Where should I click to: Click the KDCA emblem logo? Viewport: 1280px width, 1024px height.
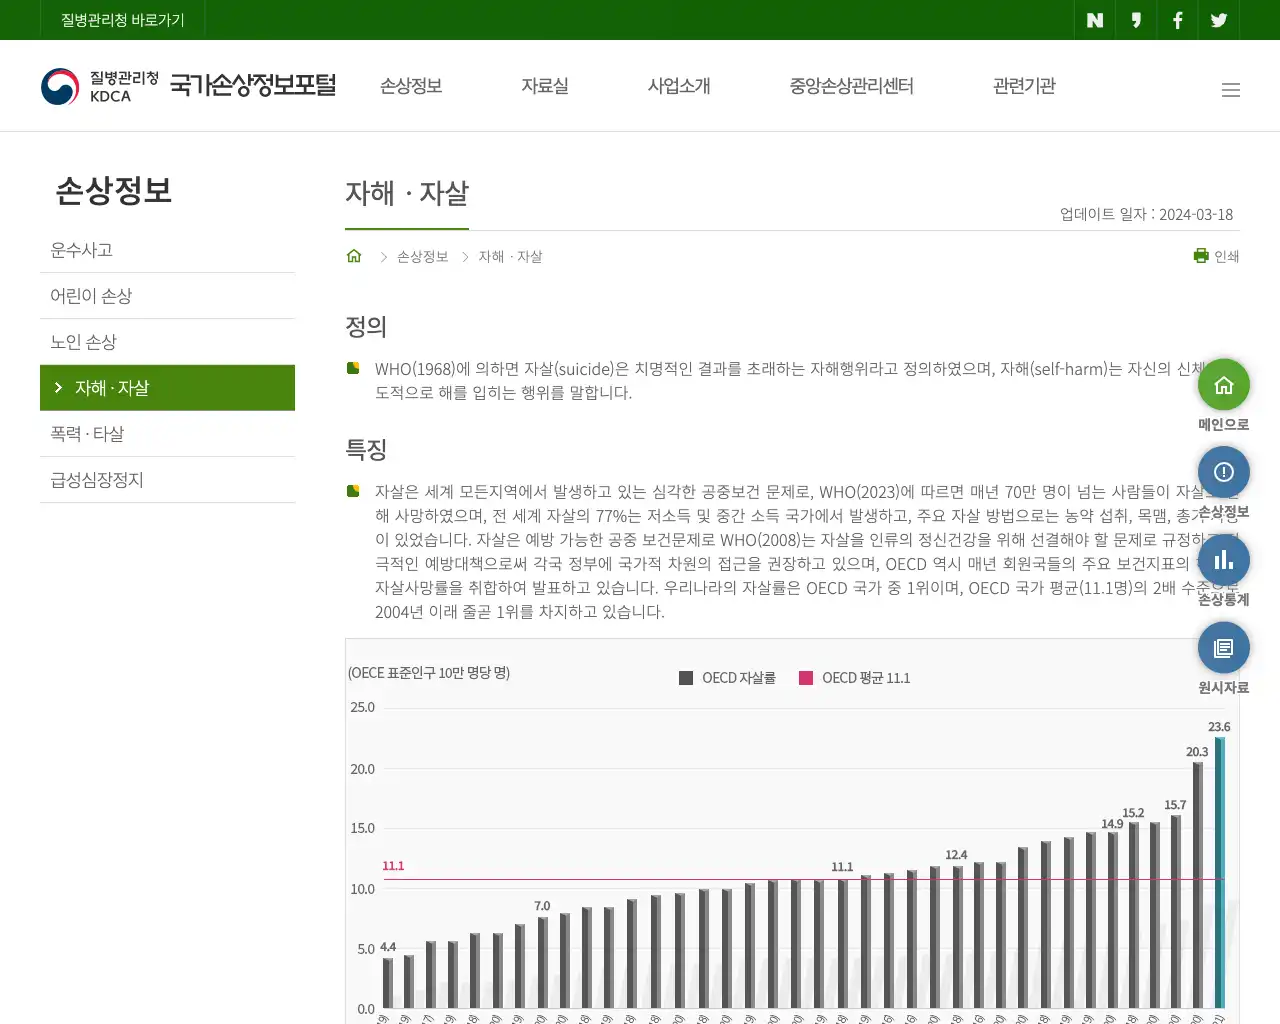60,87
